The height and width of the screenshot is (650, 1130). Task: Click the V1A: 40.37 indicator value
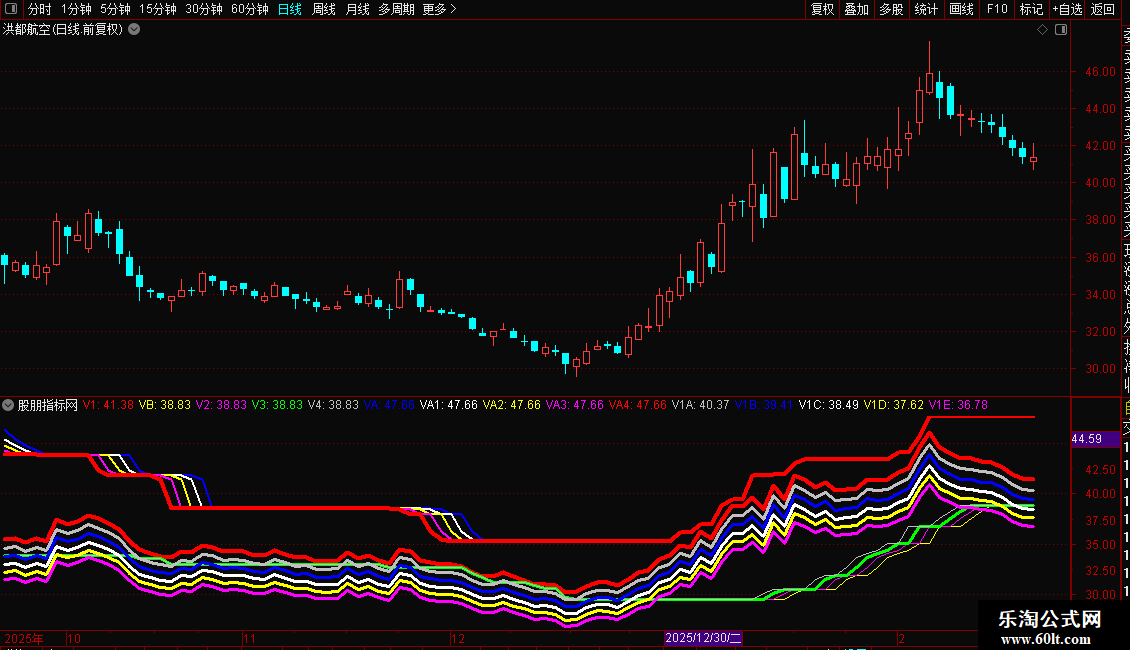click(700, 405)
